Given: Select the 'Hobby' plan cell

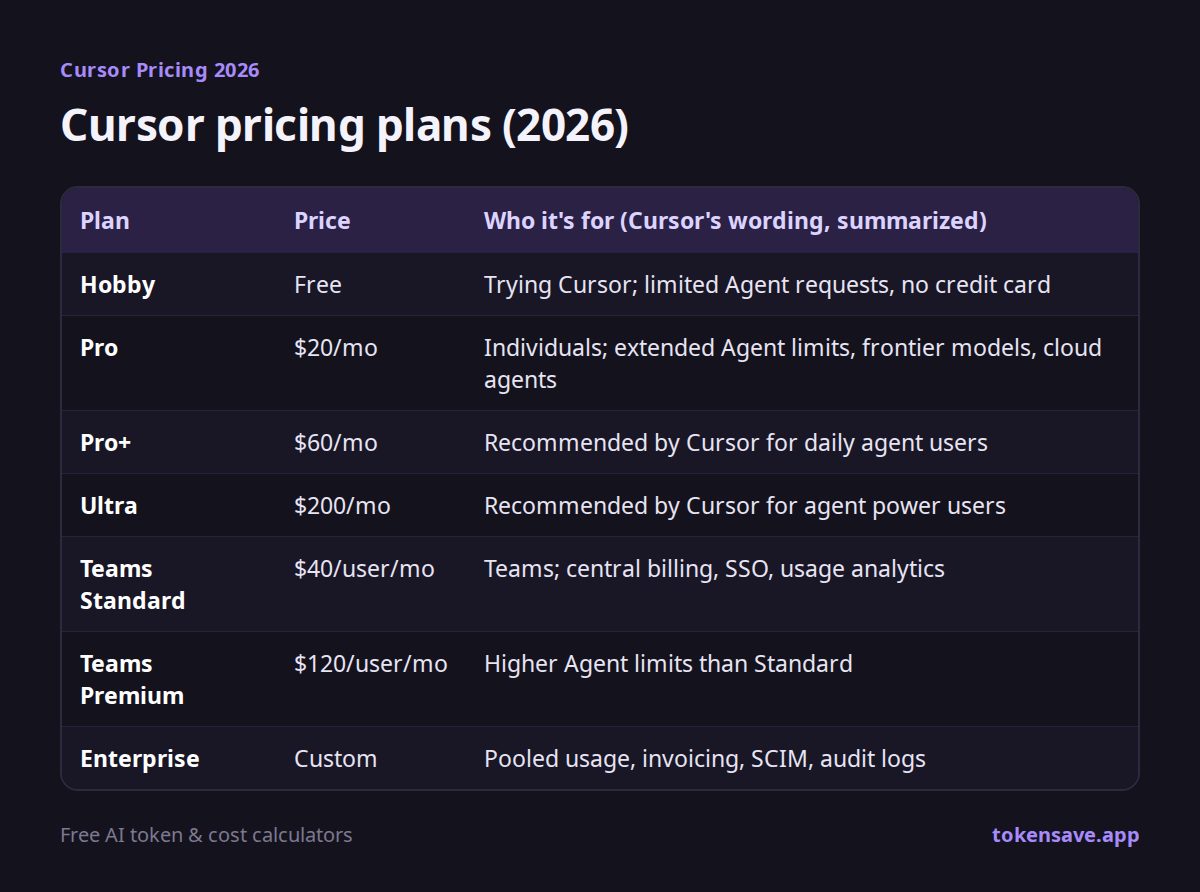Looking at the screenshot, I should 118,285.
